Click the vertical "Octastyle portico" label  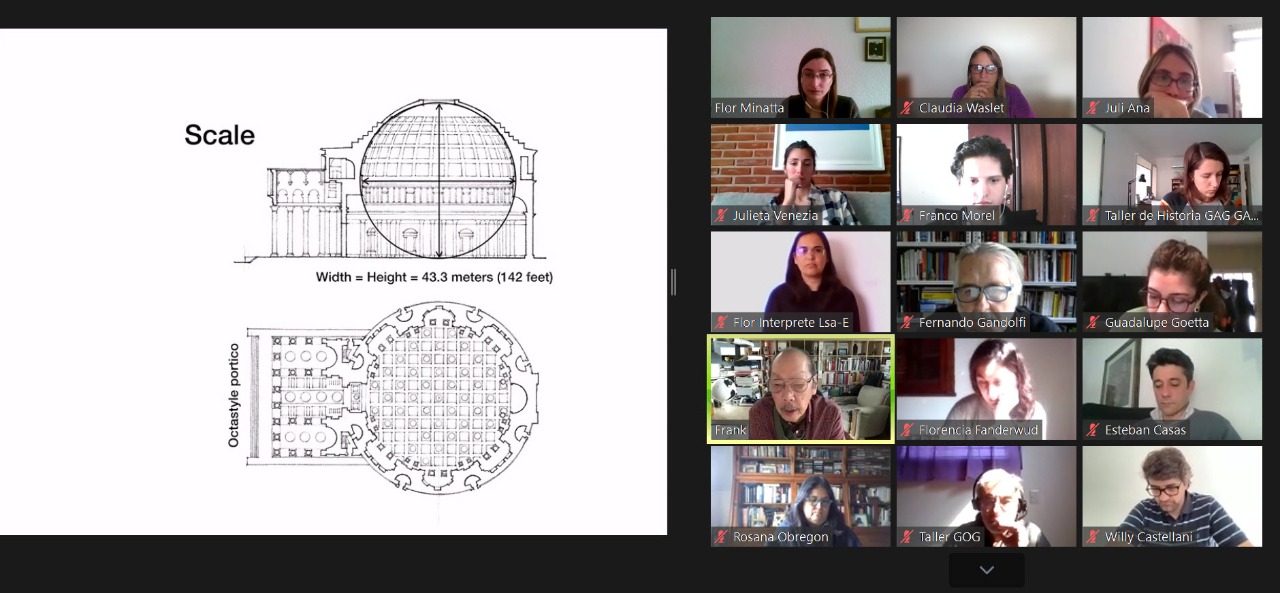click(x=234, y=395)
